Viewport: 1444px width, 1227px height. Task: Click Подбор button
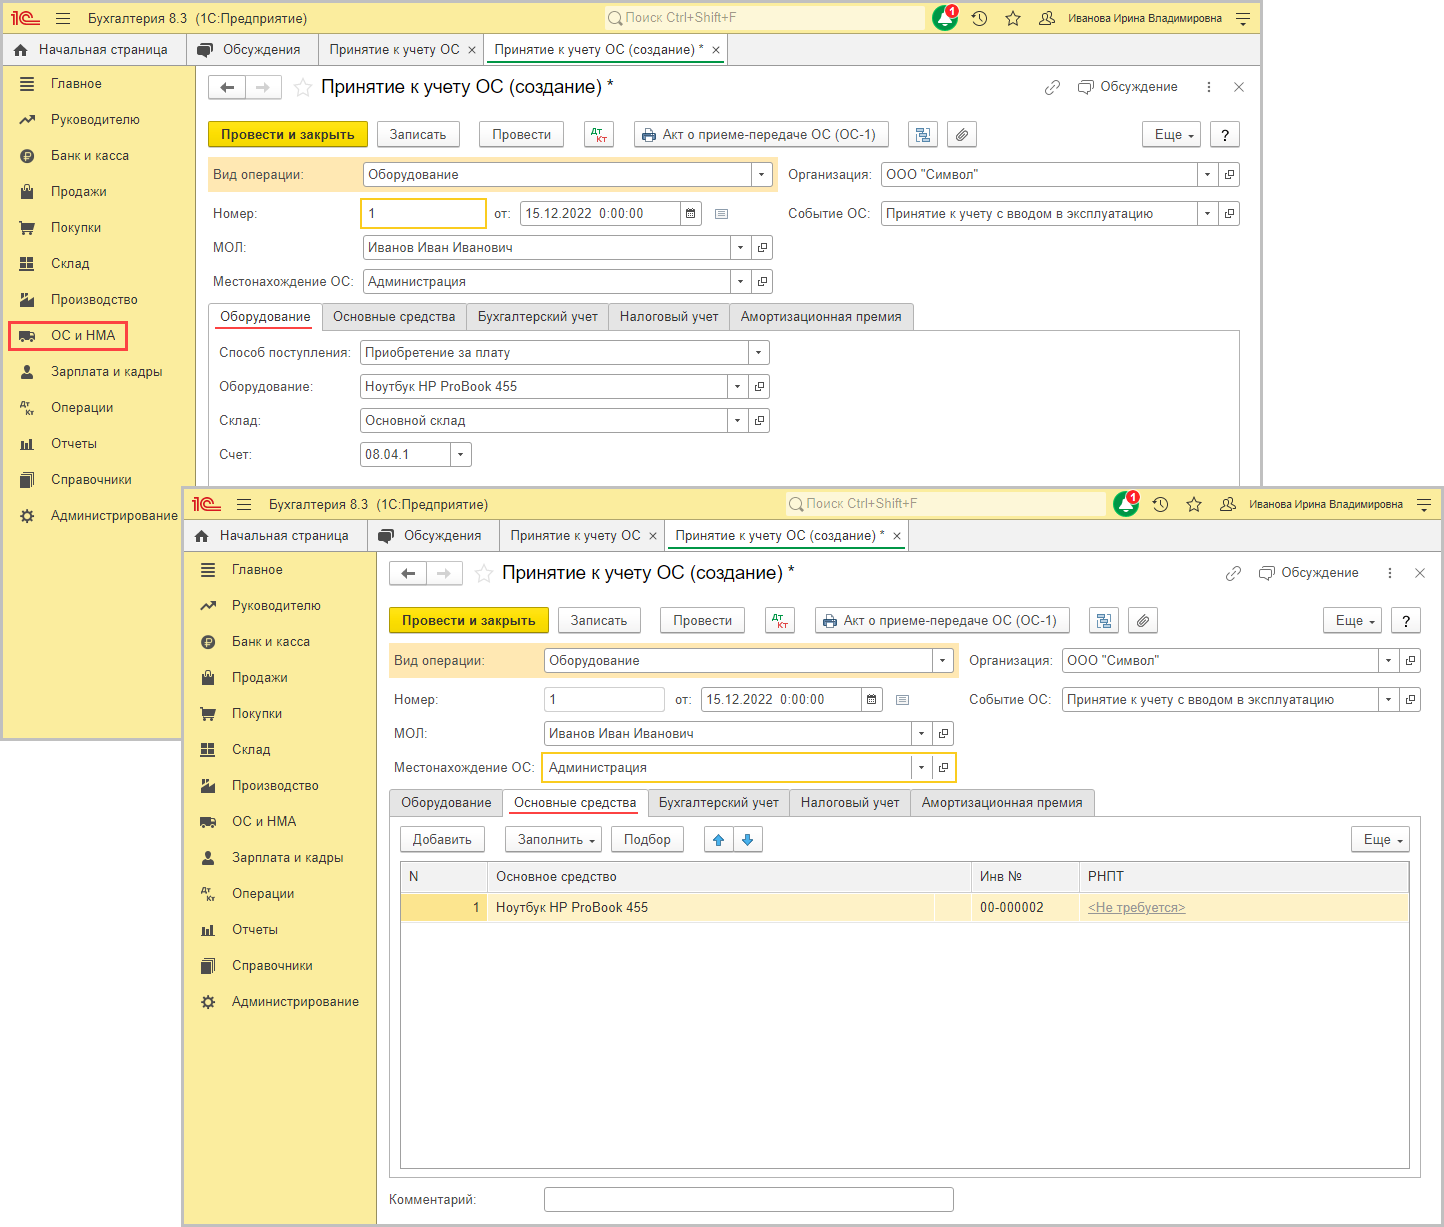coord(648,839)
